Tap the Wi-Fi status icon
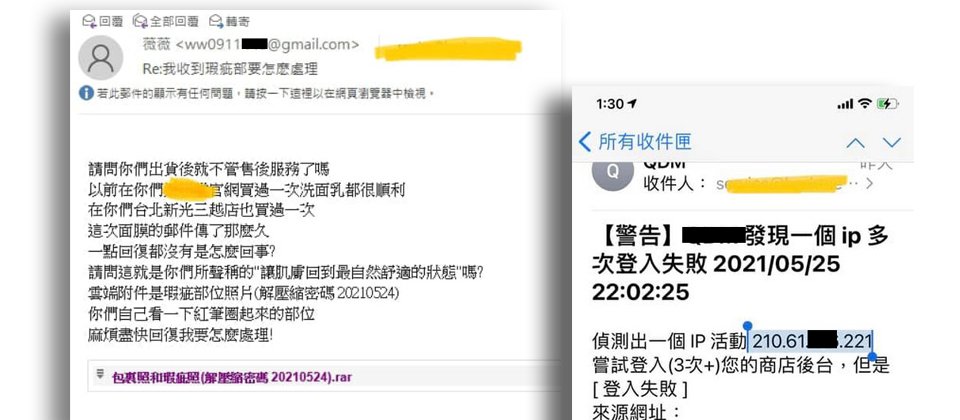This screenshot has height=420, width=960. point(864,103)
